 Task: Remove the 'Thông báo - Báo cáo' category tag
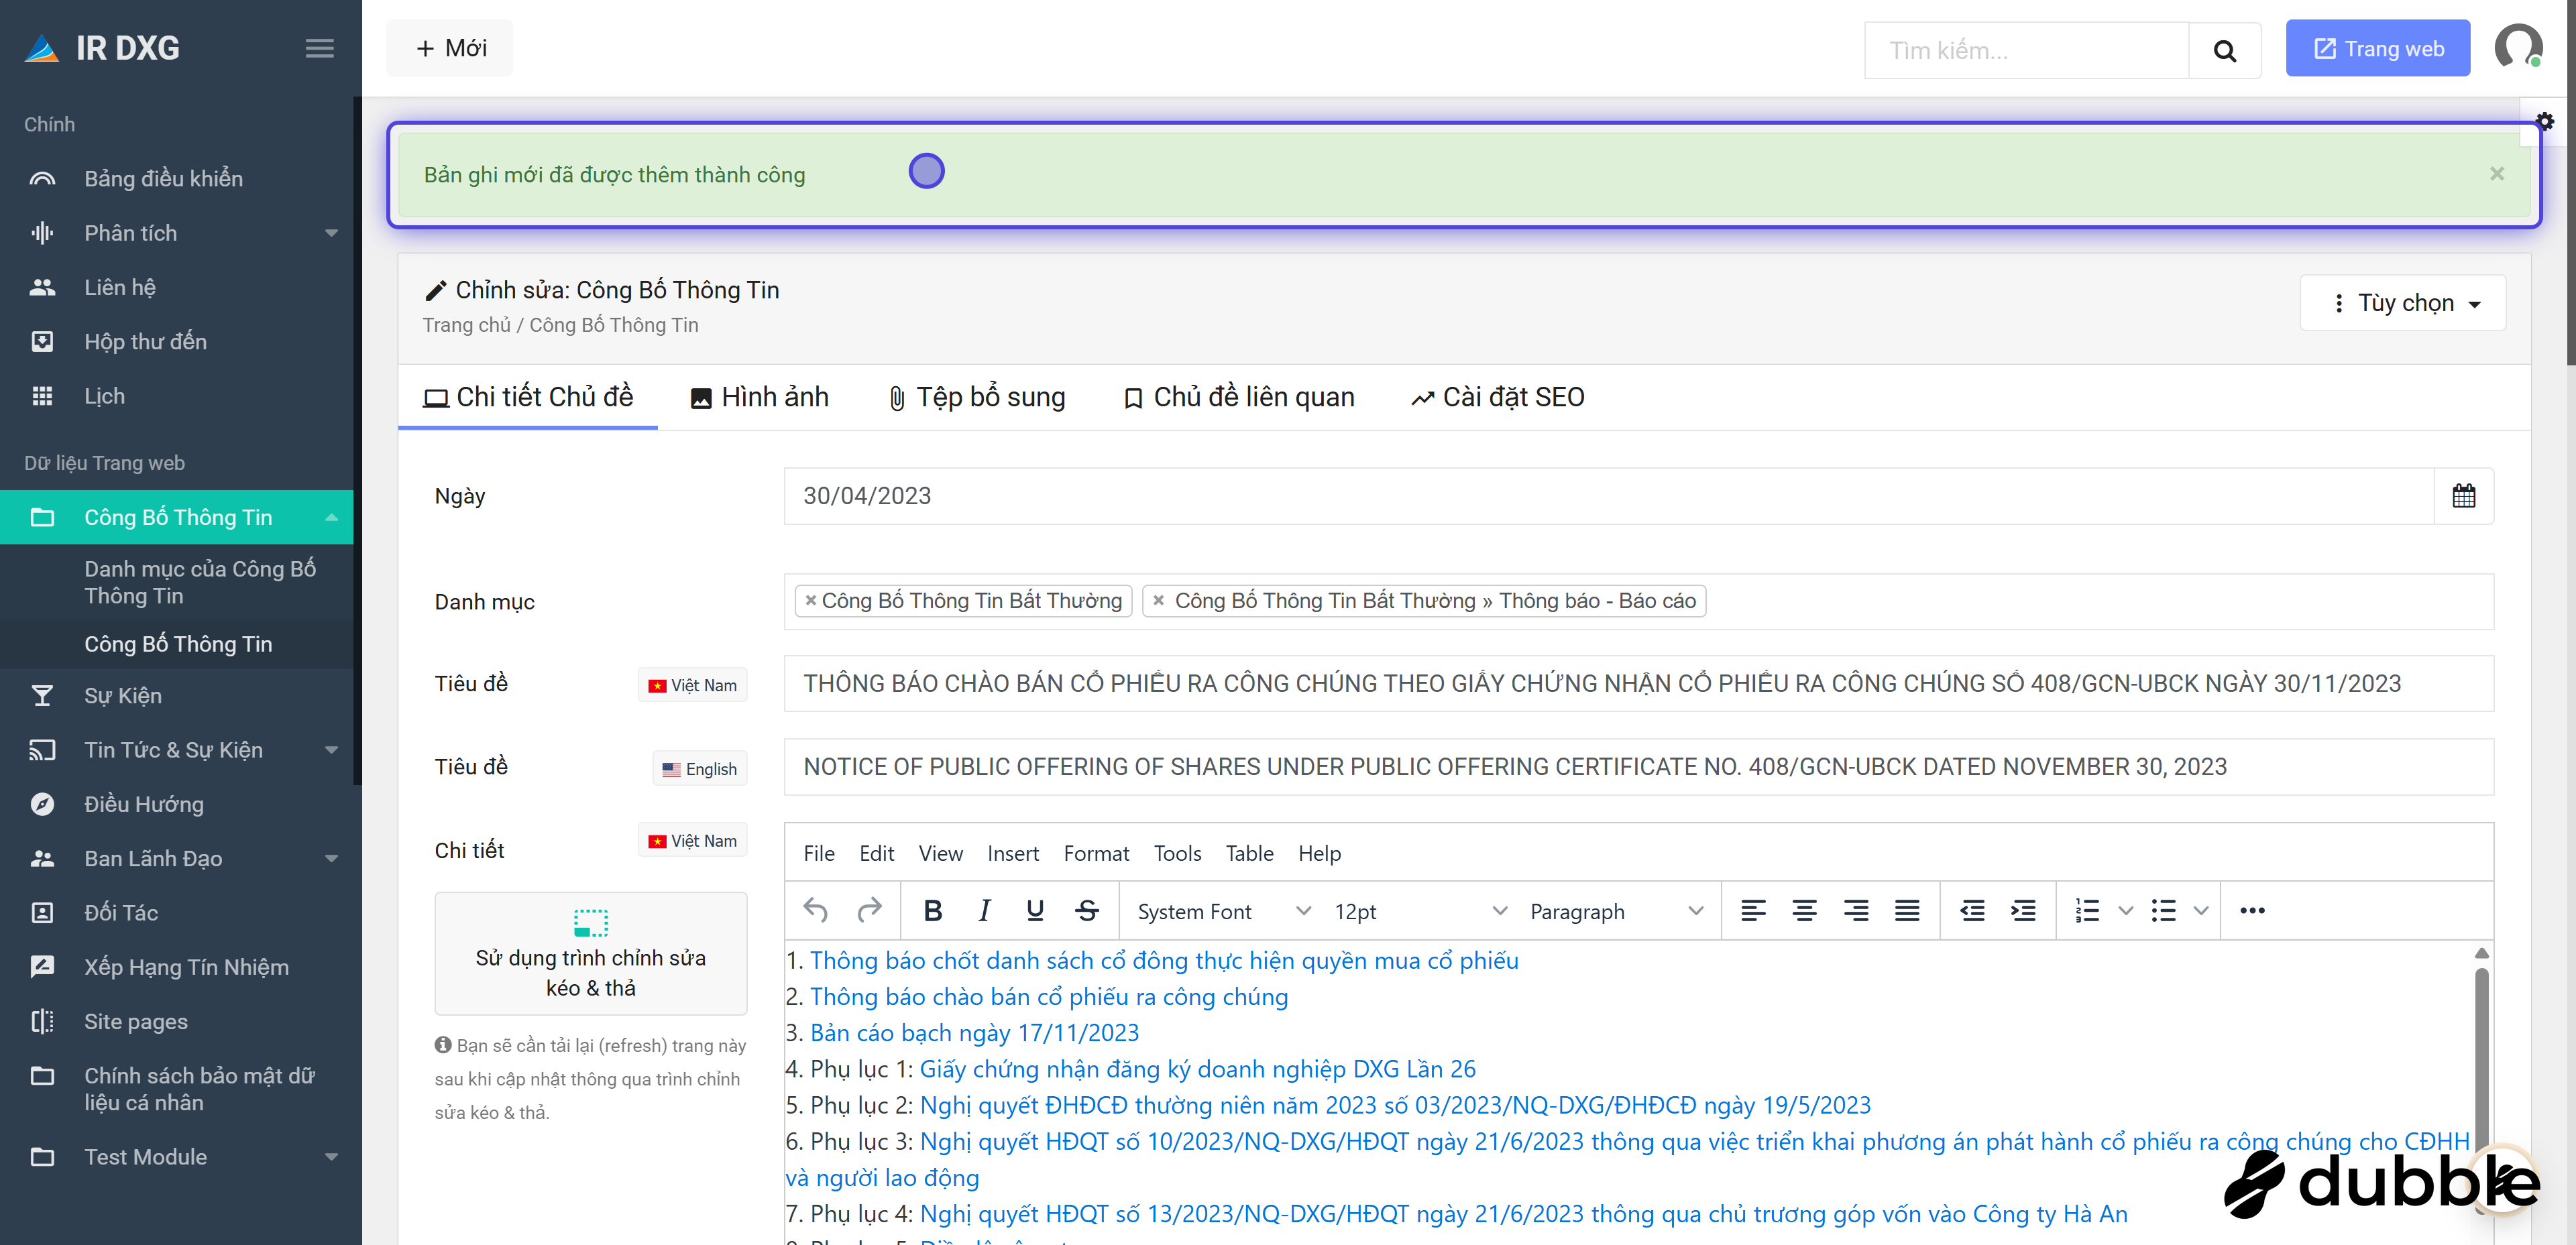(1158, 600)
